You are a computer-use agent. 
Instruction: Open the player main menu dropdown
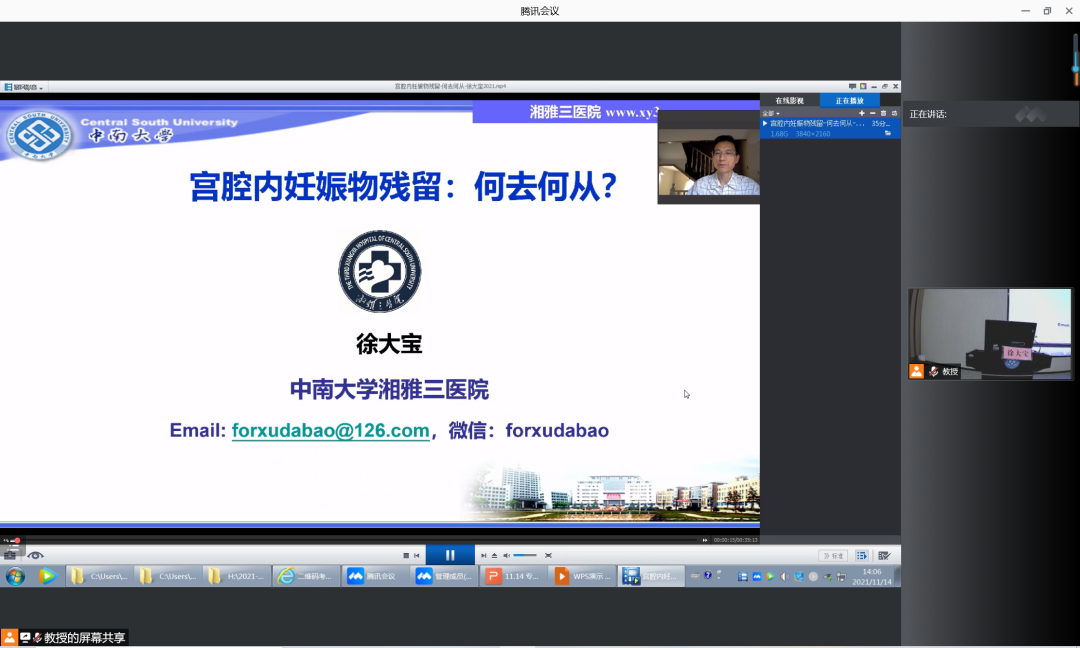pyautogui.click(x=23, y=87)
